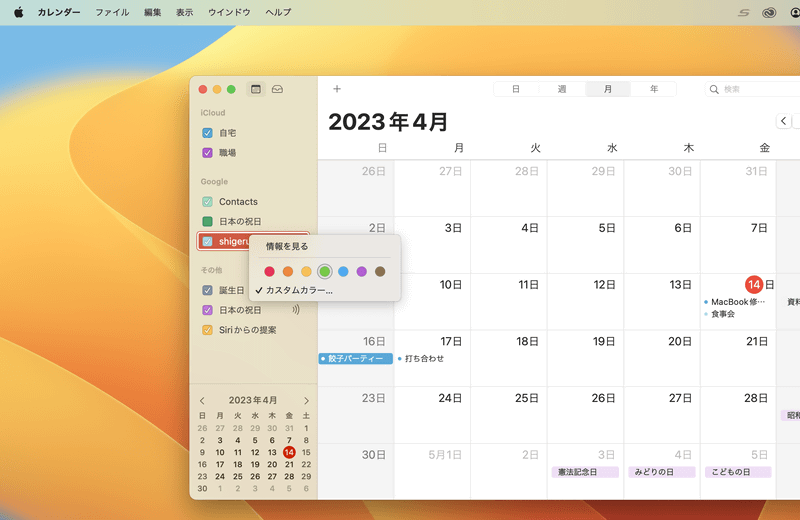Open the 表示 menu
This screenshot has height=520, width=800.
[184, 12]
